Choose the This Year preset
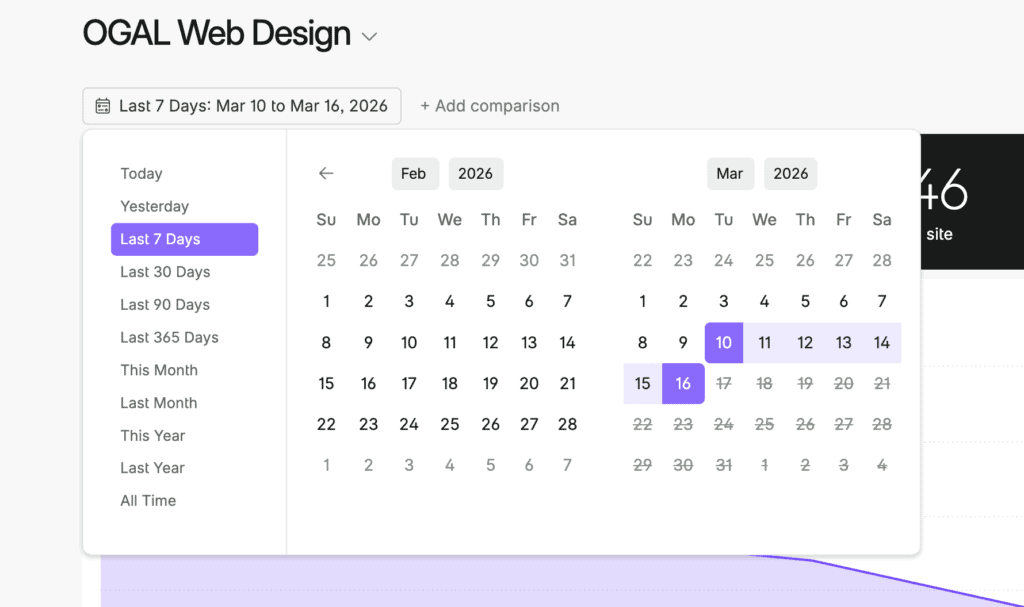 coord(152,435)
